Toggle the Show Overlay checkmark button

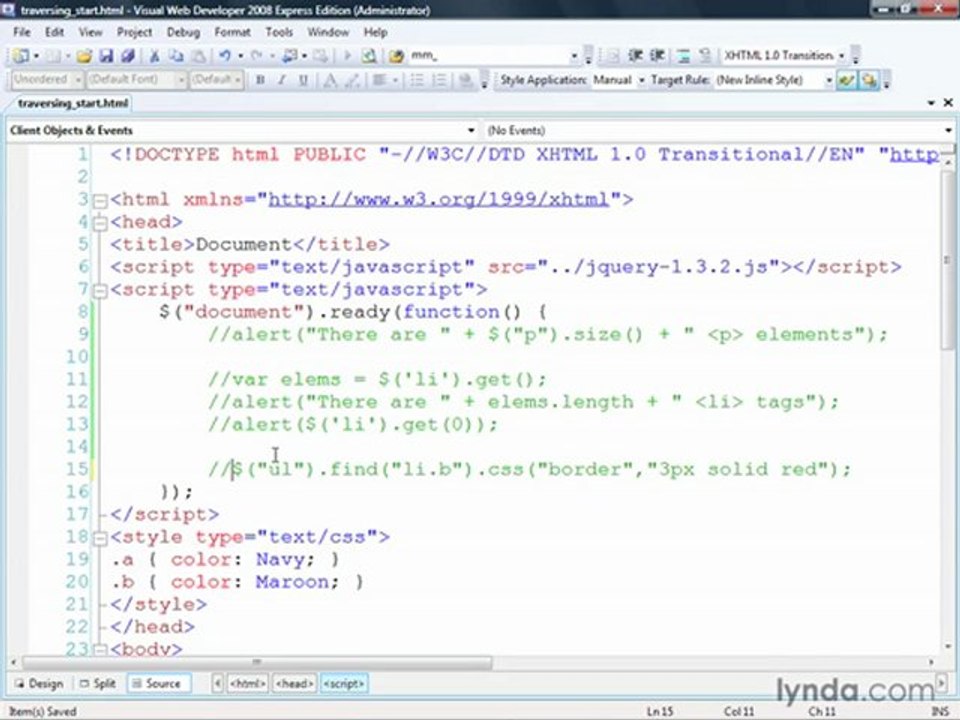coord(847,80)
